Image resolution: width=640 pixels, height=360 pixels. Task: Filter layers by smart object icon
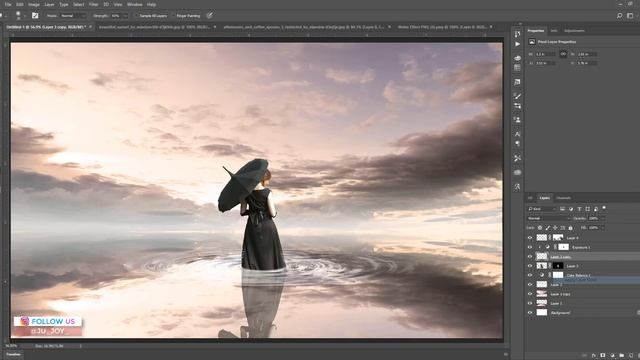[x=596, y=209]
